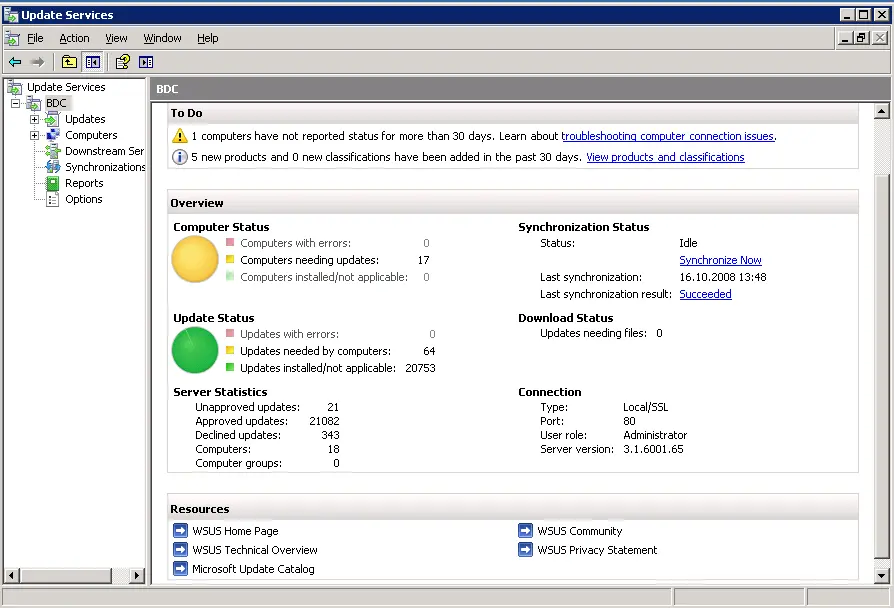Click the tree pane scroll left arrow

click(11, 575)
